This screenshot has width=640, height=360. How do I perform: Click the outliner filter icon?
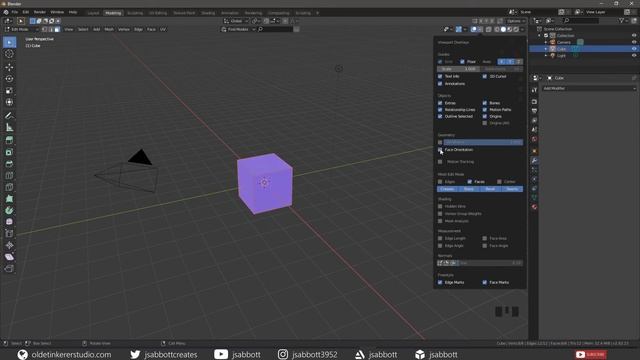[622, 20]
